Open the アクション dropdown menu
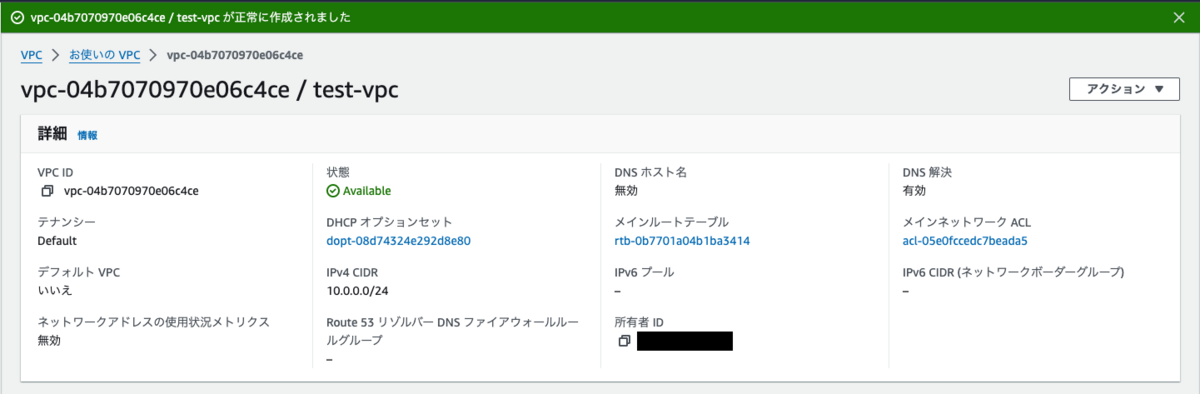 tap(1125, 89)
